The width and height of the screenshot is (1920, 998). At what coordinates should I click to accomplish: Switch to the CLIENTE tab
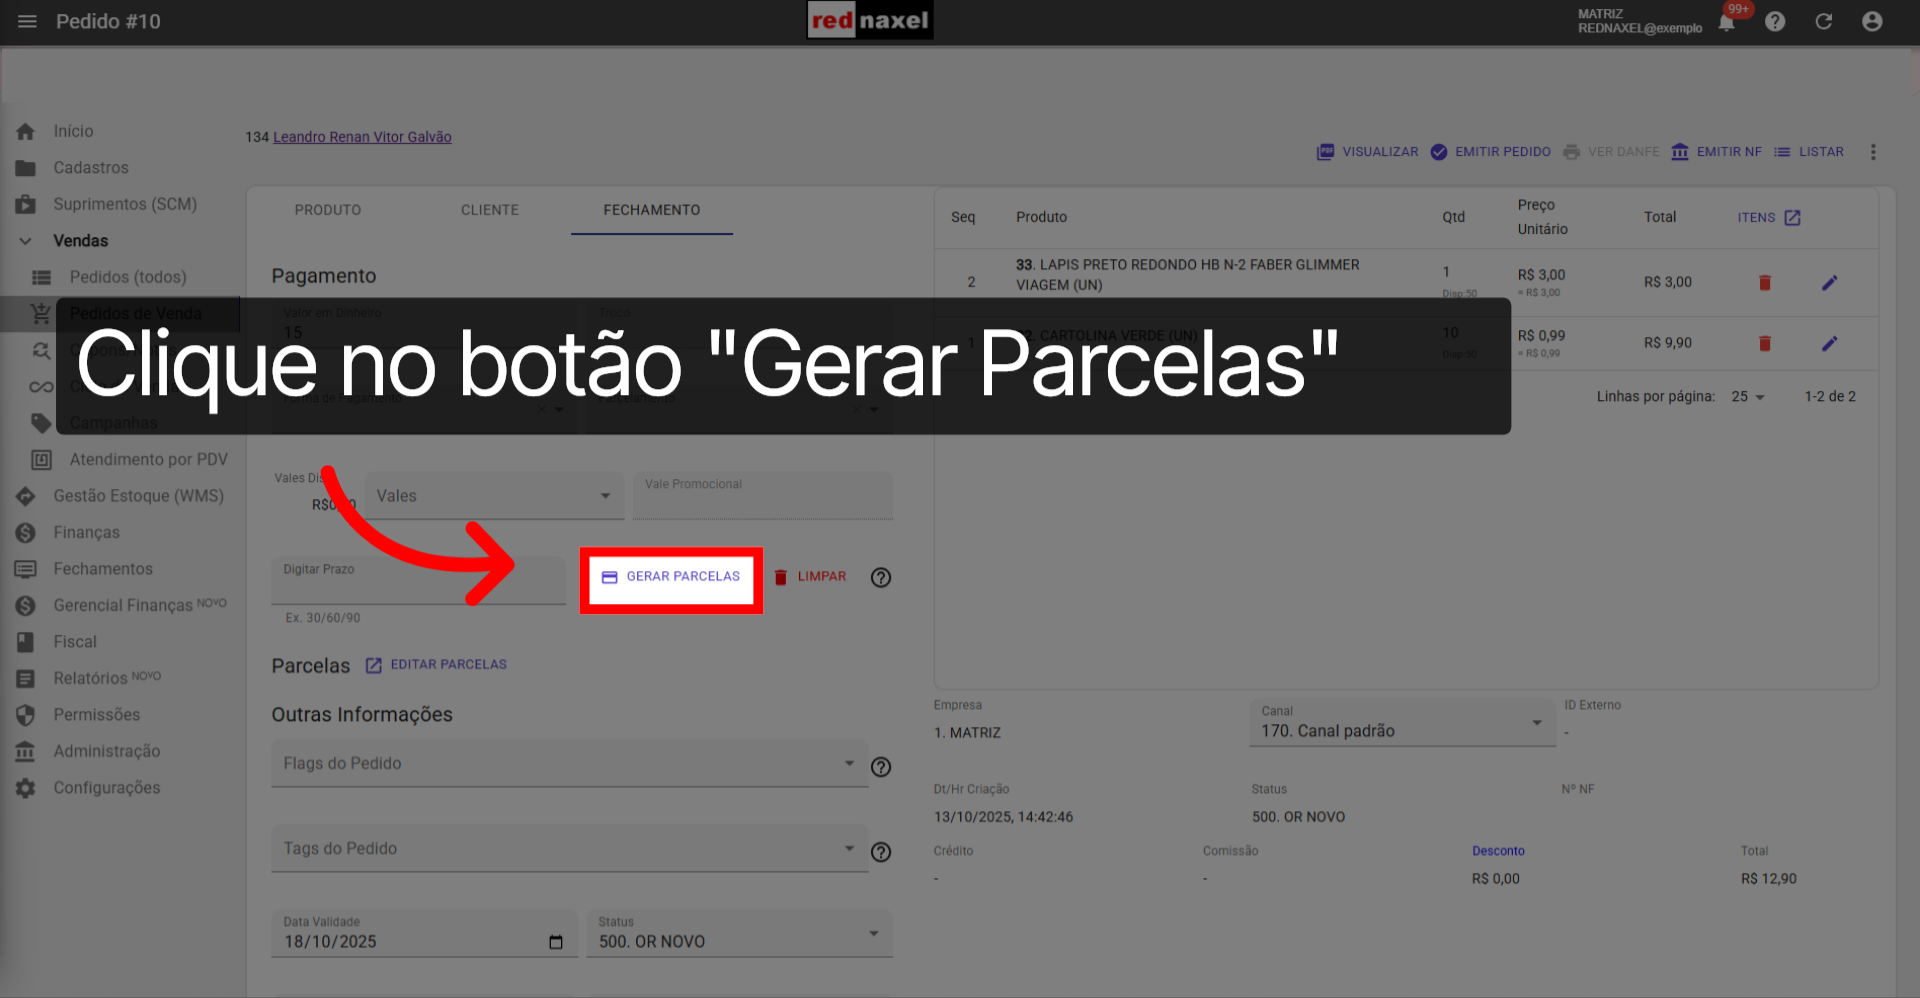490,210
